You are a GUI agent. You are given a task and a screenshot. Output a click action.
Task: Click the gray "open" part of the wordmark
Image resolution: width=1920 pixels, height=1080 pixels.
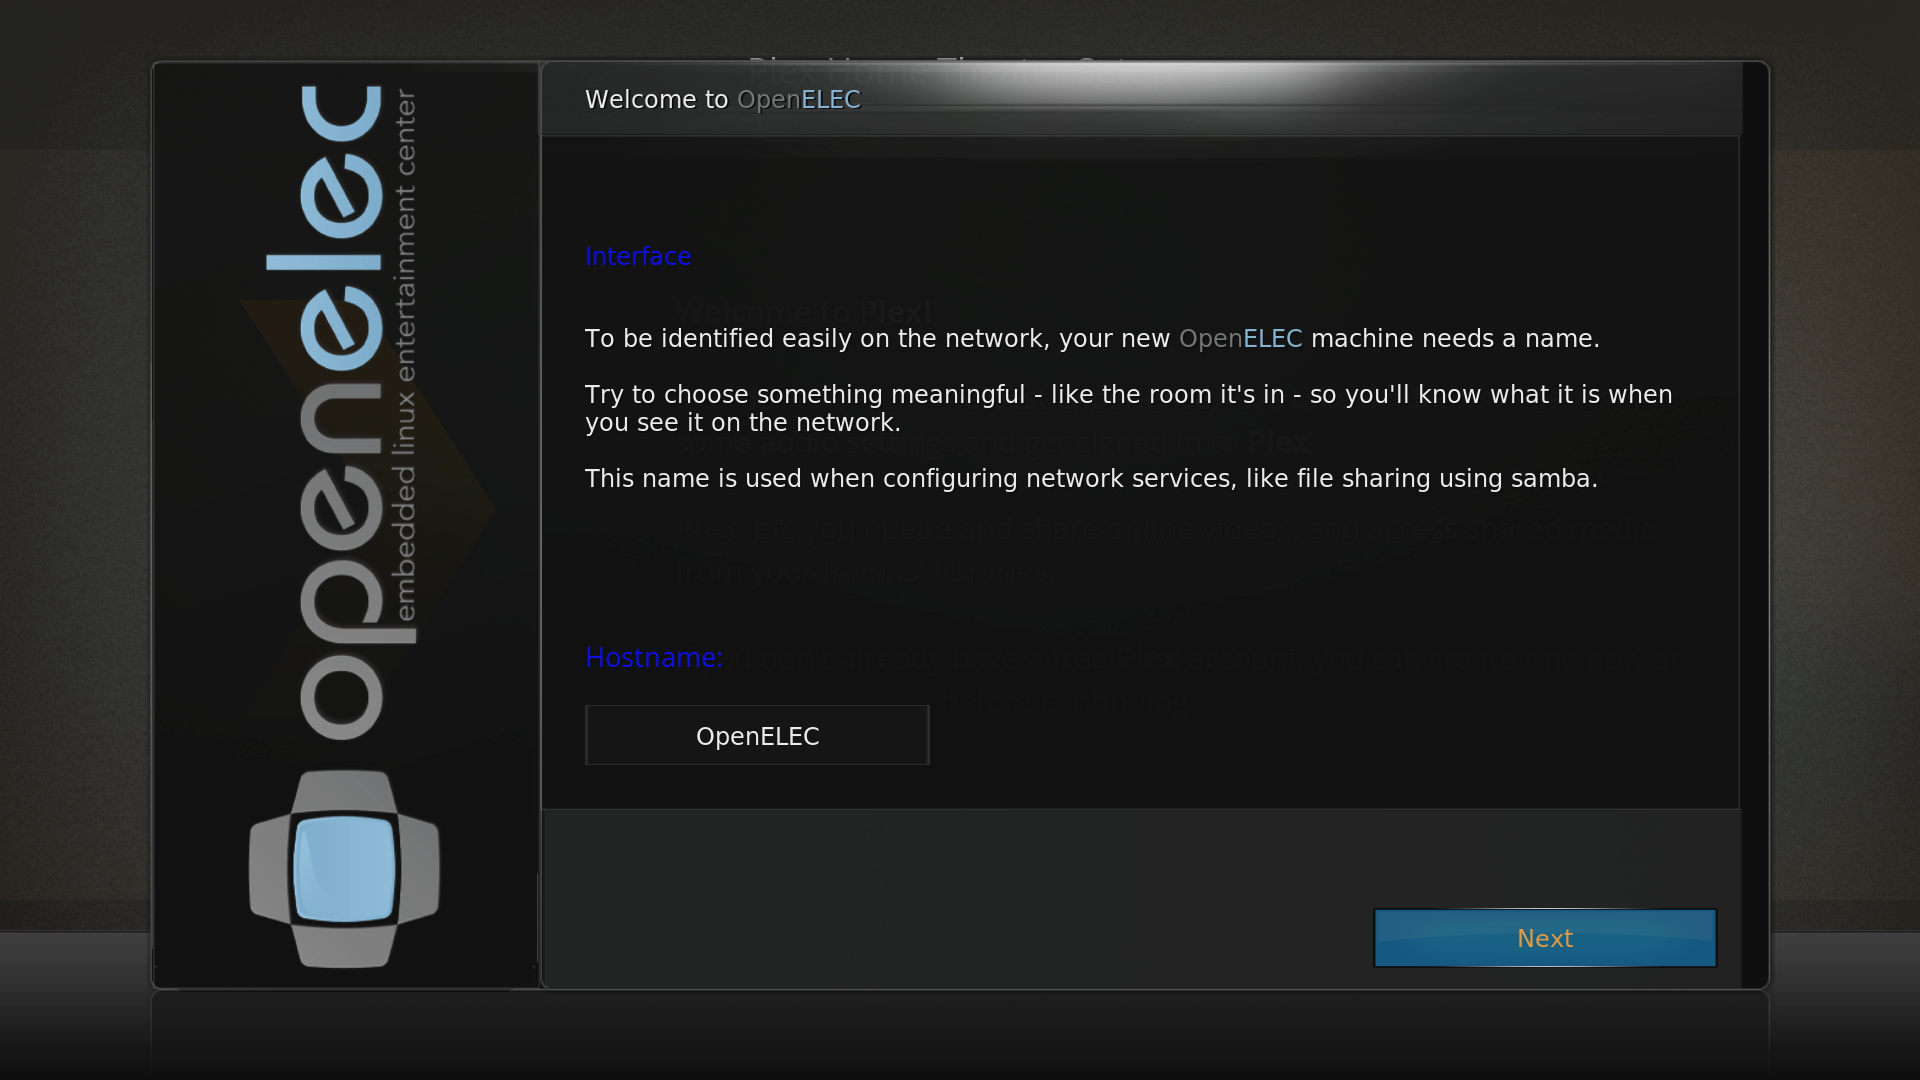click(340, 560)
